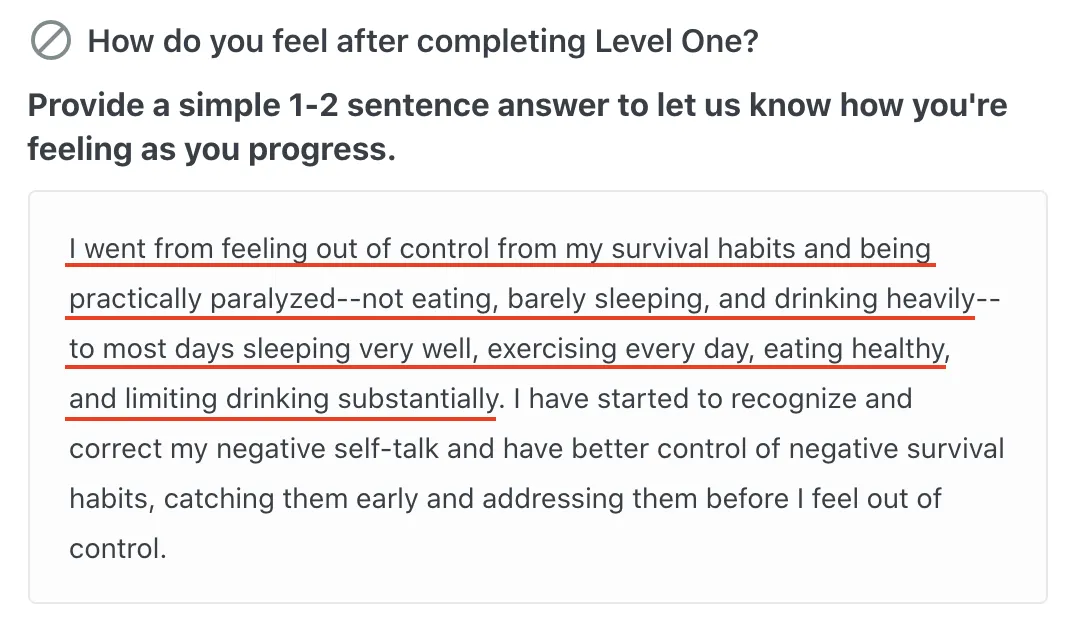Place cursor at the final word "control."
Screen dimensions: 1072x632
point(118,549)
